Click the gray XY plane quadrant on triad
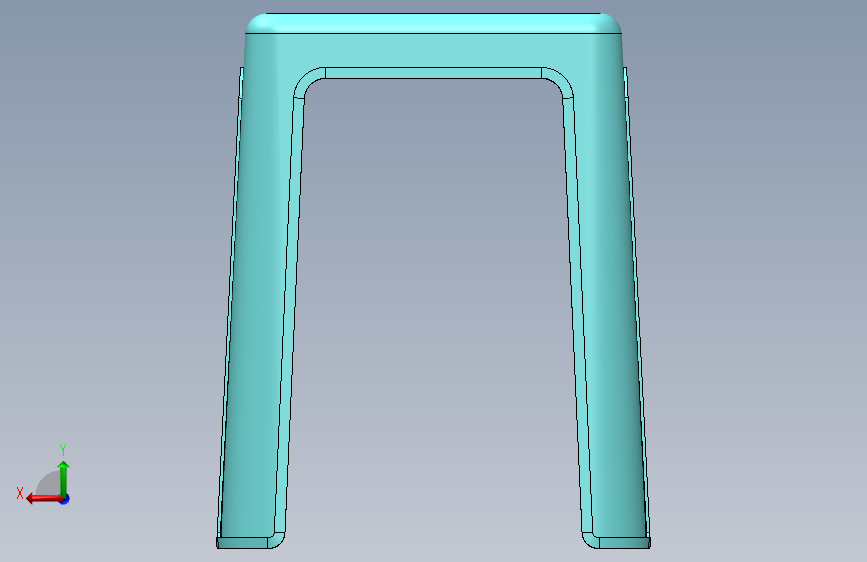 49,485
